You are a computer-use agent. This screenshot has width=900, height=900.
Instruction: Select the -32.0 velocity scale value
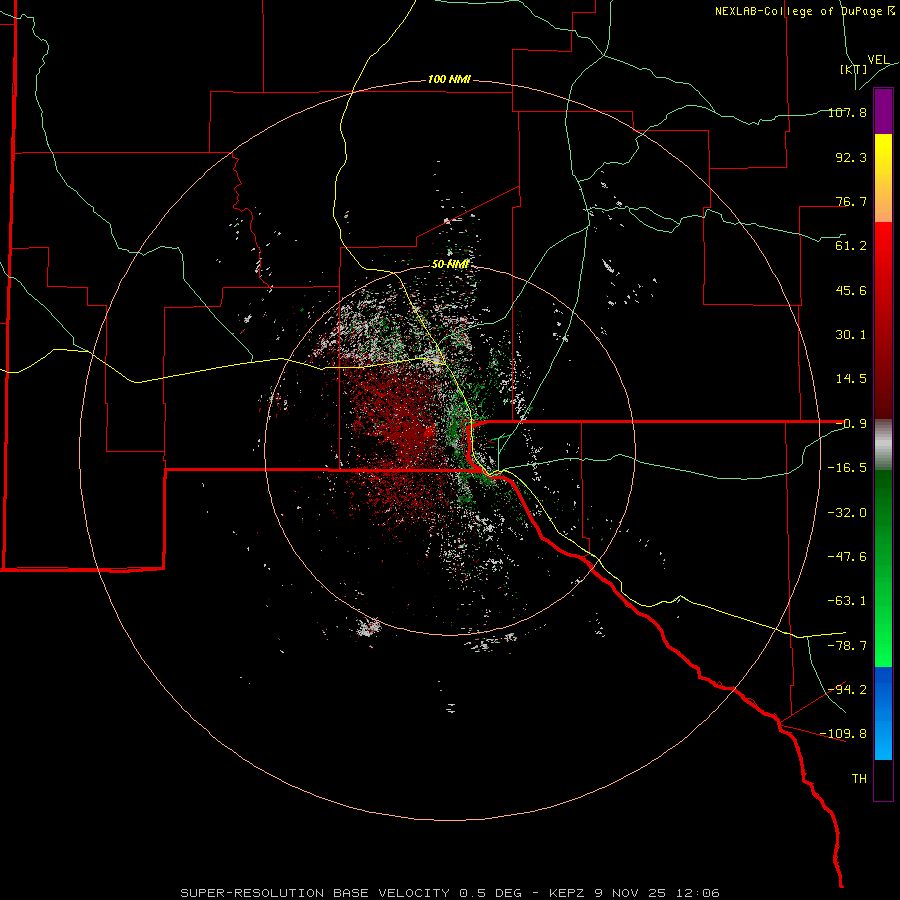pyautogui.click(x=847, y=513)
